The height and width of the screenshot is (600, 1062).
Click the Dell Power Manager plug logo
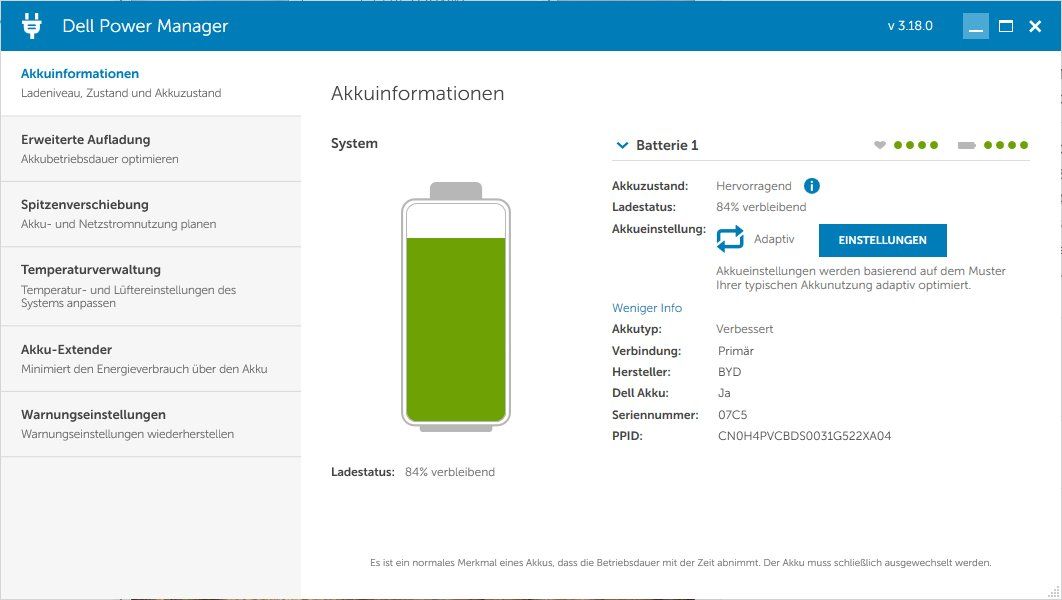click(32, 26)
